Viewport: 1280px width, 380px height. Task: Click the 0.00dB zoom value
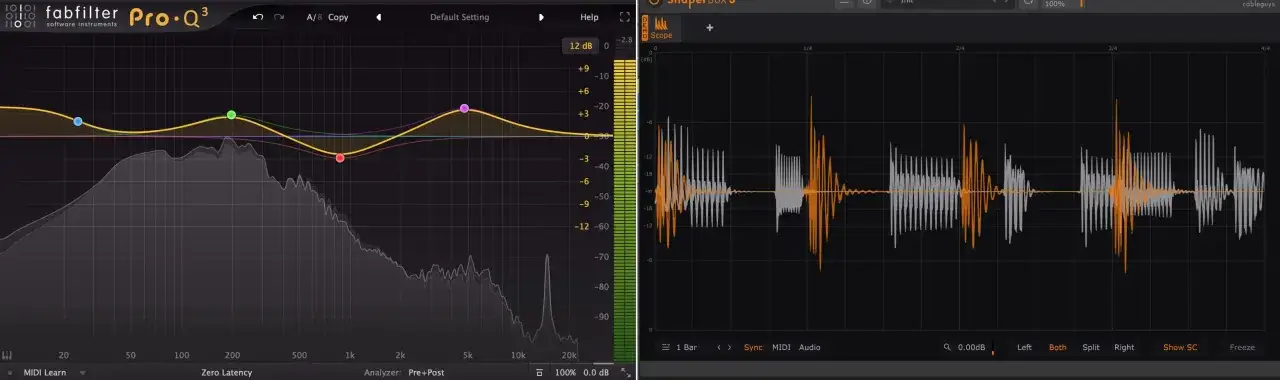[x=971, y=347]
